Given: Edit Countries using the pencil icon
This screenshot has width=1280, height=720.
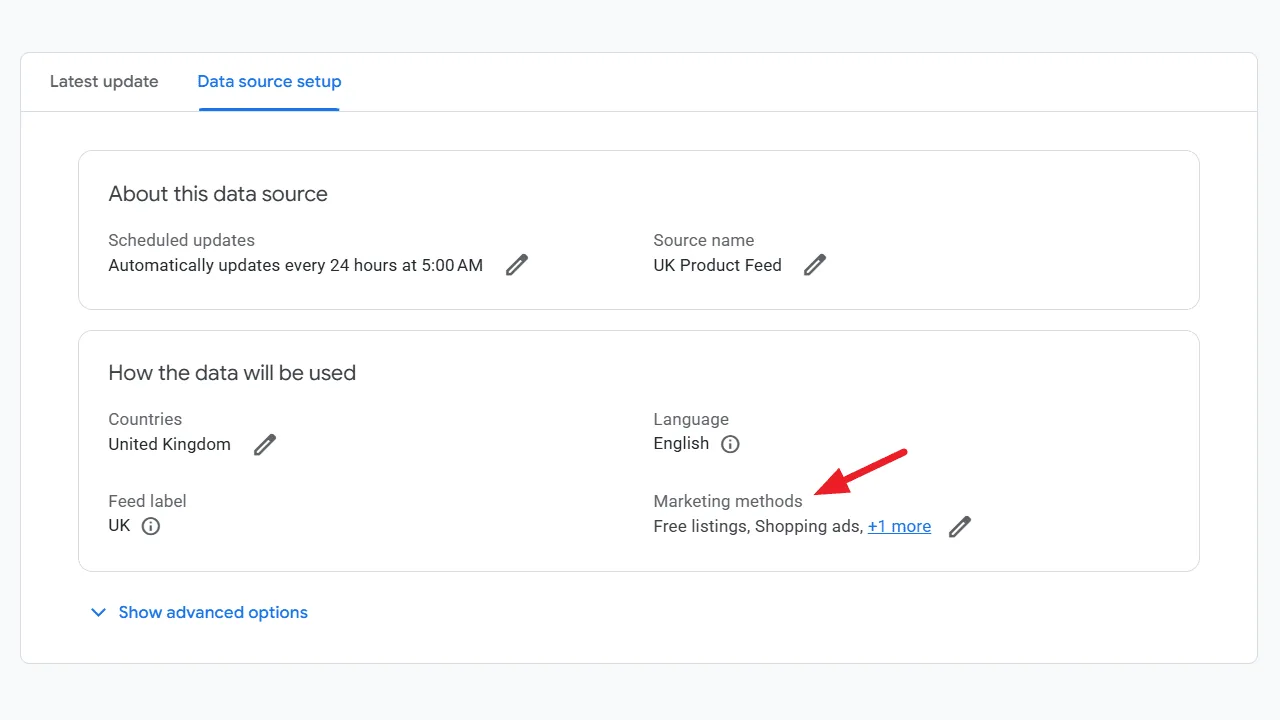Looking at the screenshot, I should tap(264, 445).
